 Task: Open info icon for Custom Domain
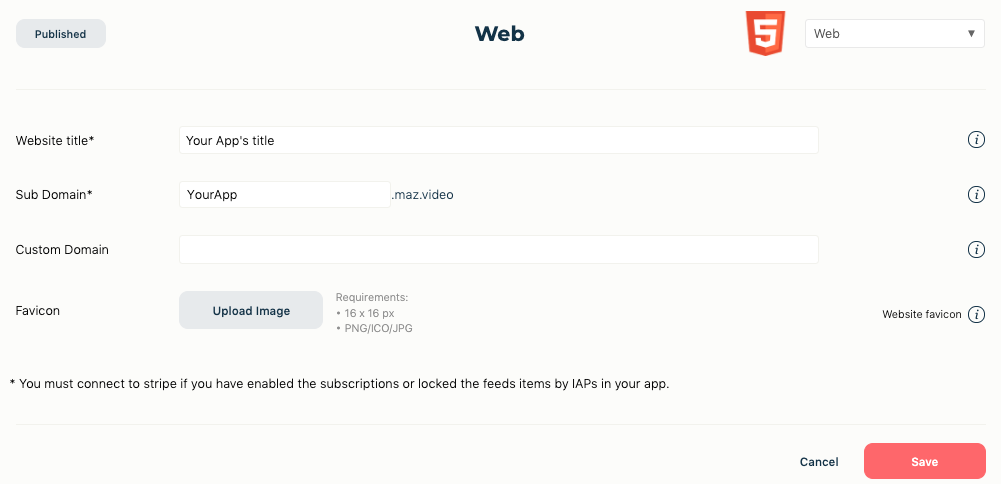976,250
